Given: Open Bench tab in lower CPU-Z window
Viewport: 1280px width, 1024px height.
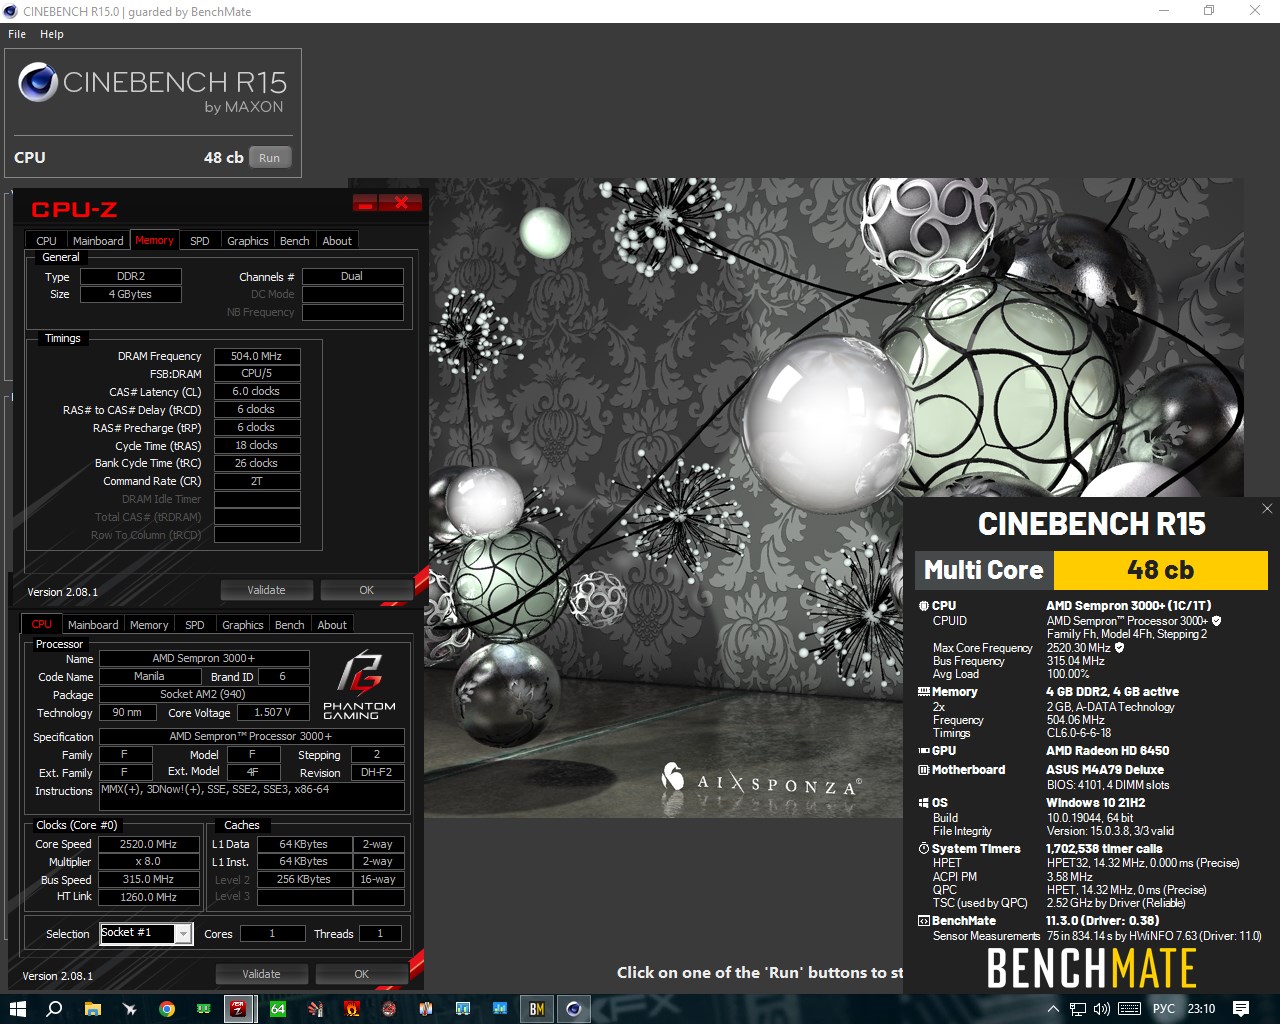Looking at the screenshot, I should 289,625.
